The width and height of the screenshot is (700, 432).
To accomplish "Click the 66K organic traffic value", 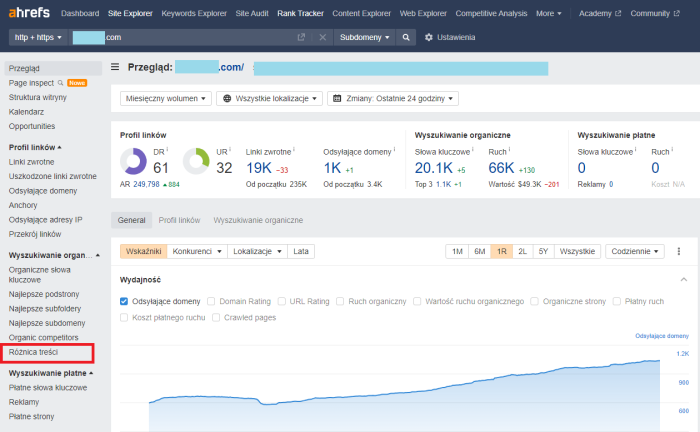I will (501, 168).
